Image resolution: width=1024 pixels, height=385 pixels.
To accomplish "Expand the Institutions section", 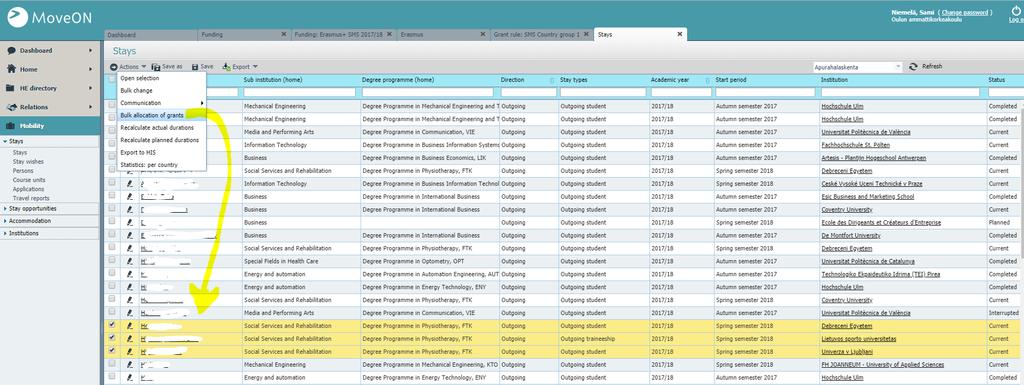I will click(x=50, y=233).
